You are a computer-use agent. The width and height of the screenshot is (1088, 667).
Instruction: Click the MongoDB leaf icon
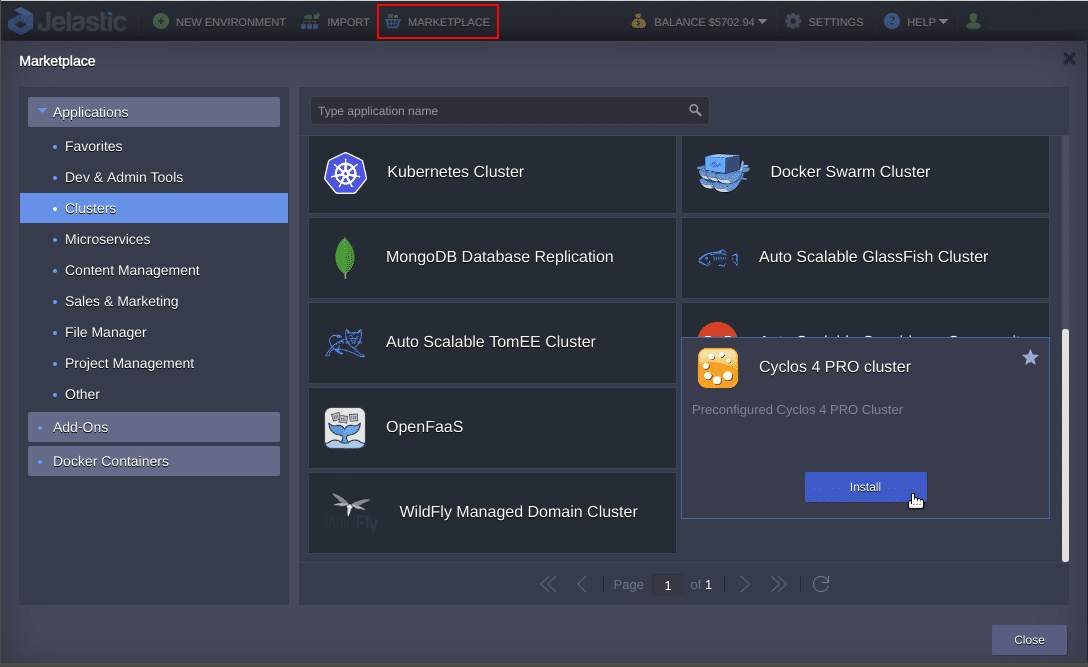pyautogui.click(x=345, y=257)
